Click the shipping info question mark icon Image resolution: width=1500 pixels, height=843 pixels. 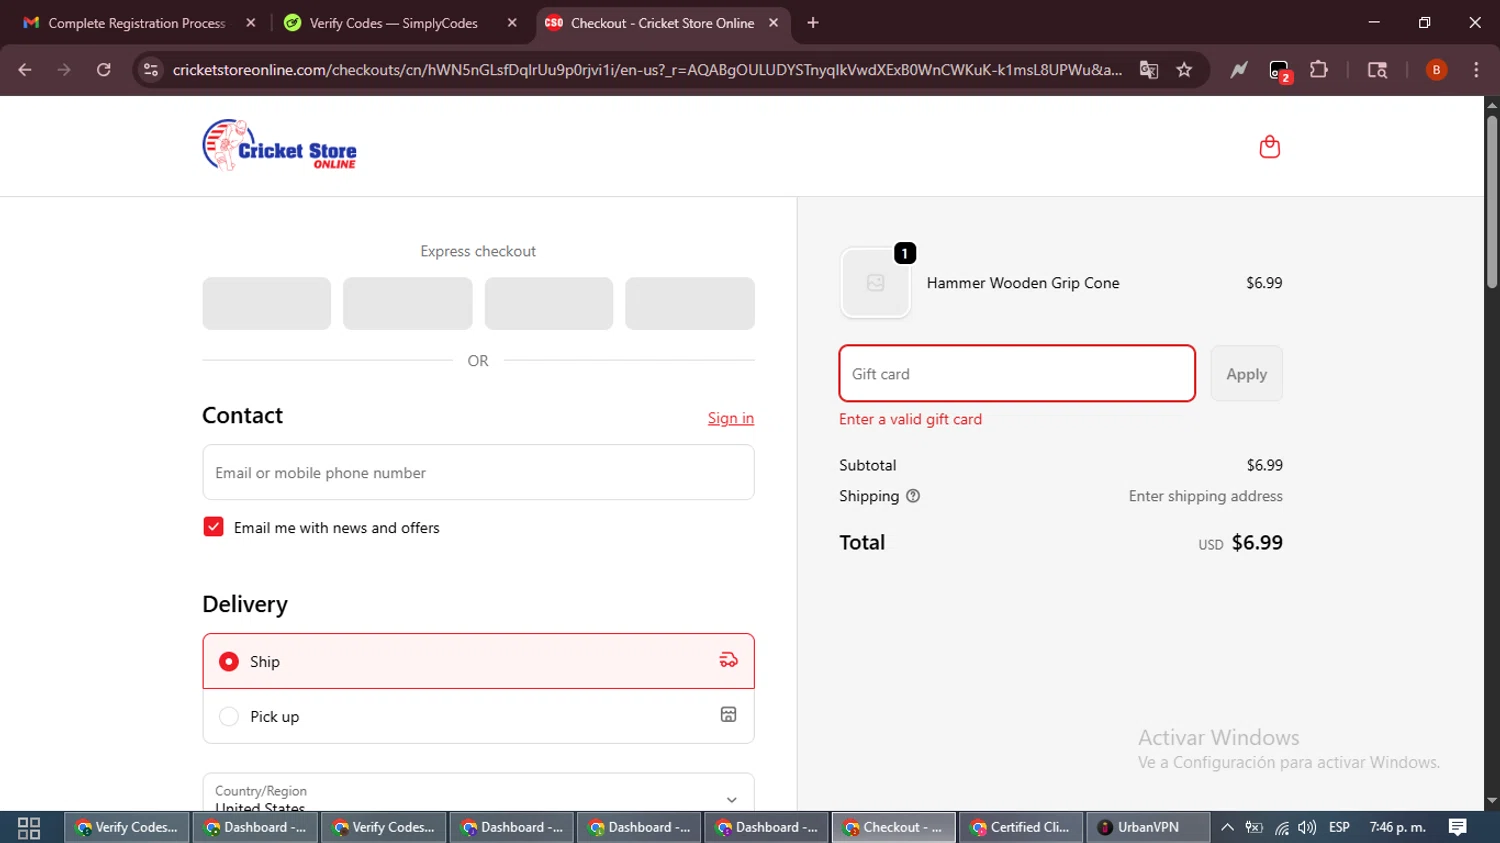912,496
